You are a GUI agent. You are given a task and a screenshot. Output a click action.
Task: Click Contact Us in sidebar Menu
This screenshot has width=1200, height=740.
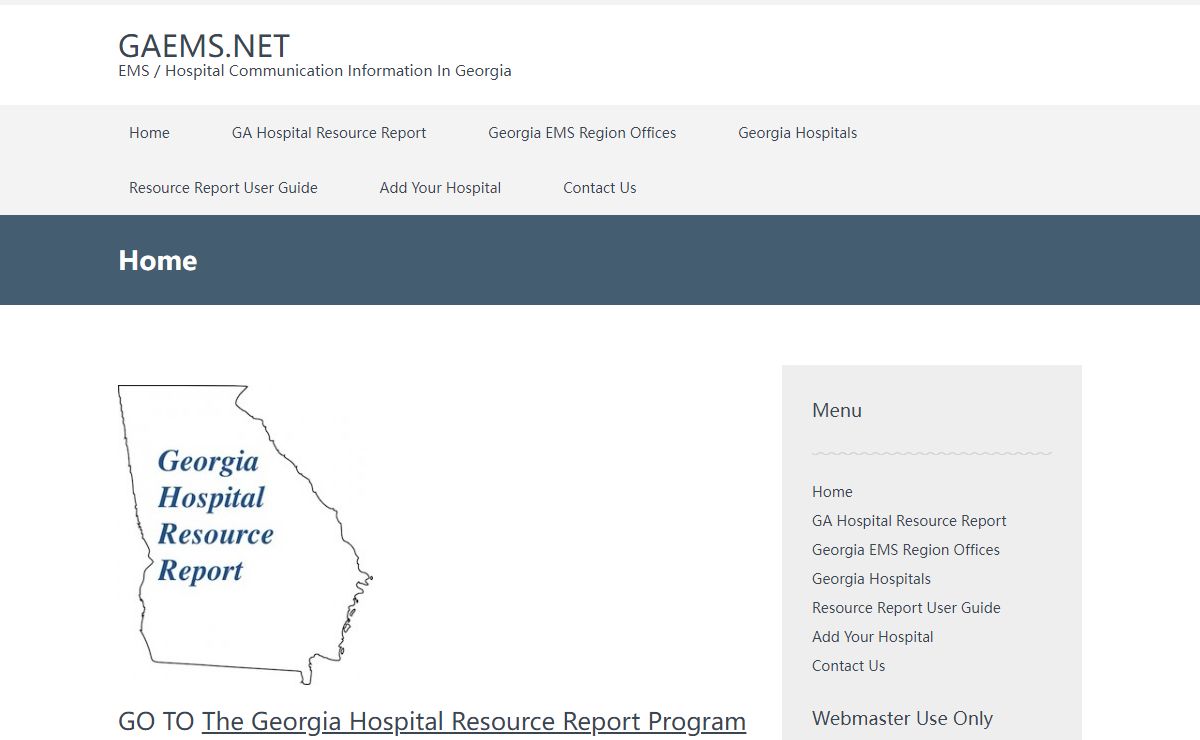[x=848, y=666]
